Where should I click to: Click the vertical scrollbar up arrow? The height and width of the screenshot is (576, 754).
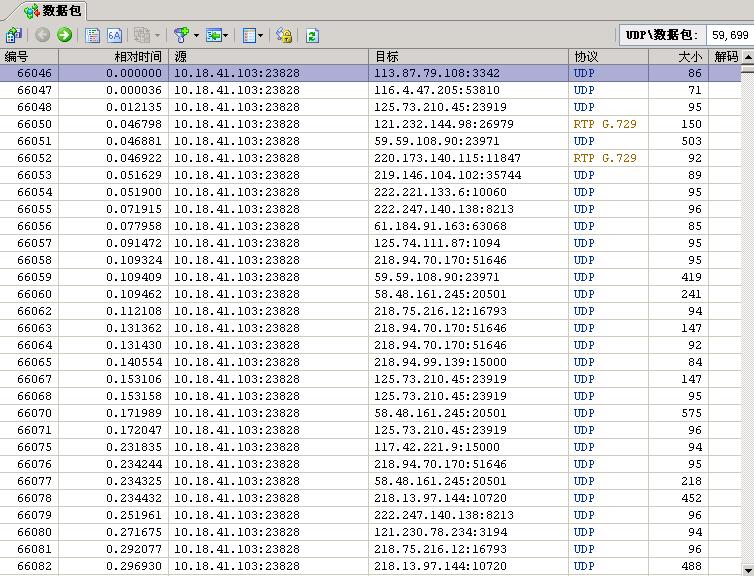pyautogui.click(x=747, y=58)
